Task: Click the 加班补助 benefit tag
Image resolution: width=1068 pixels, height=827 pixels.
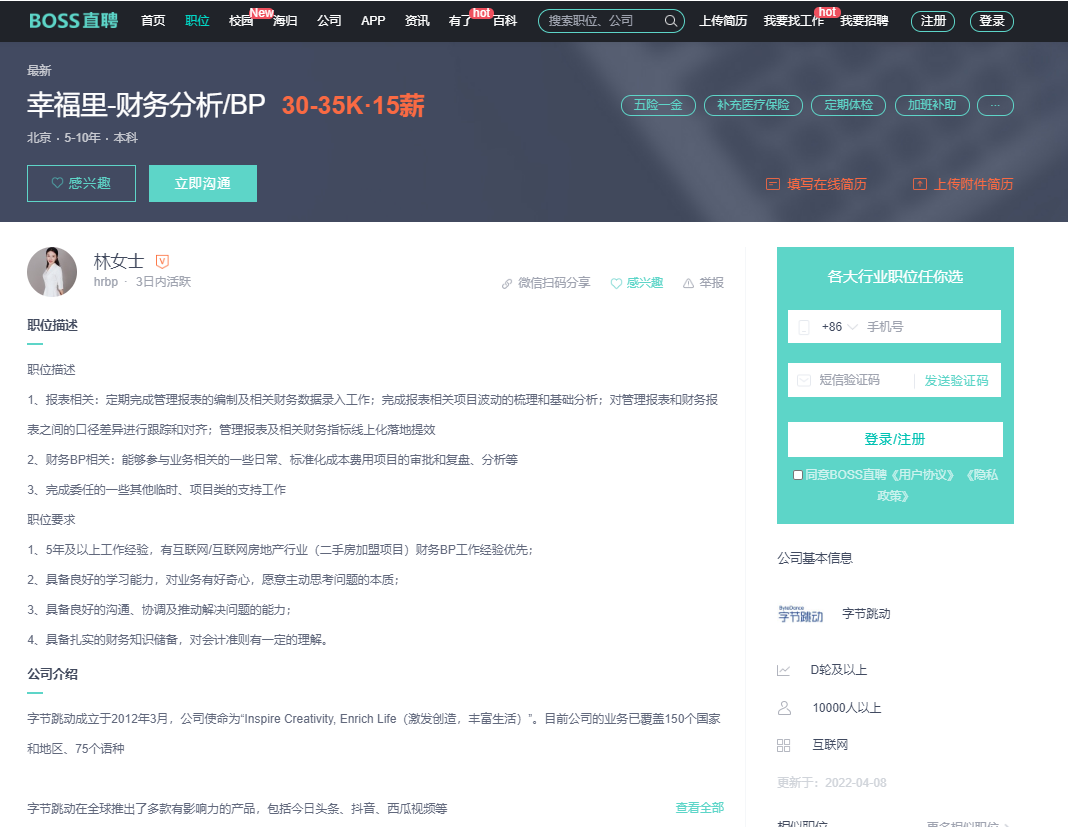Action: point(932,106)
